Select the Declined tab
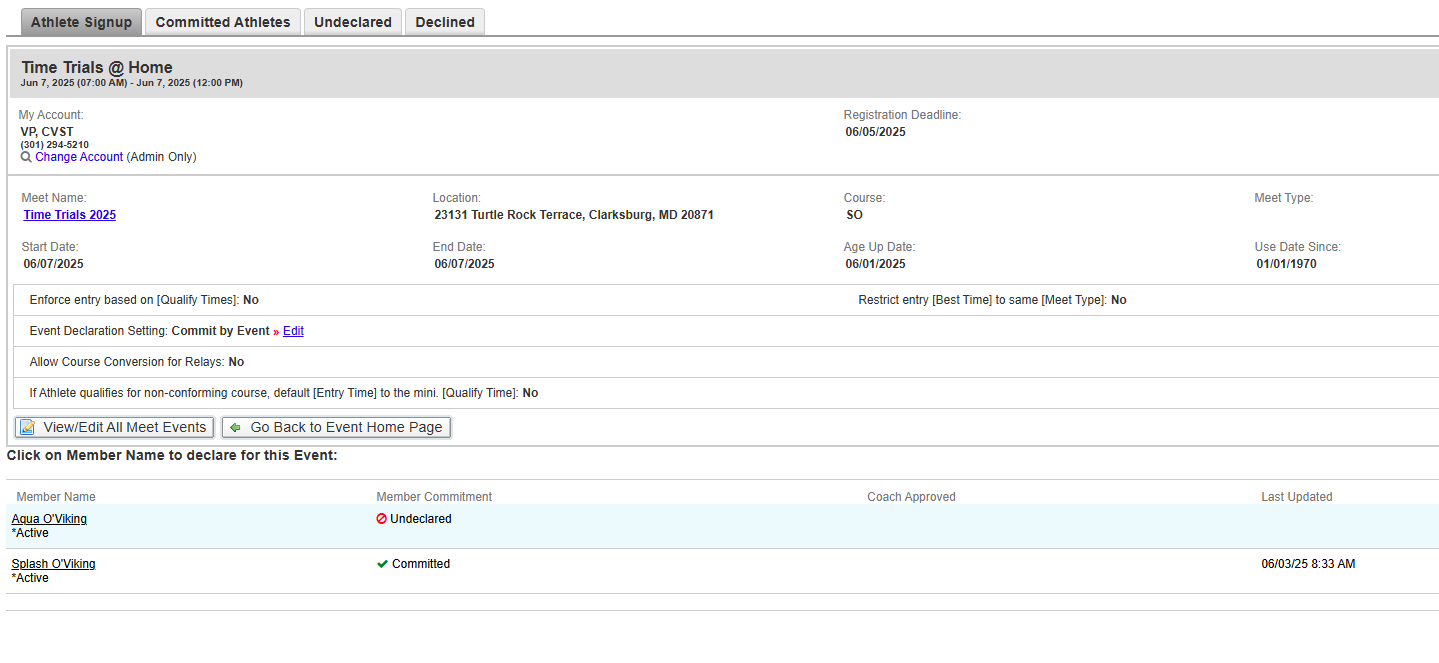 click(x=445, y=22)
